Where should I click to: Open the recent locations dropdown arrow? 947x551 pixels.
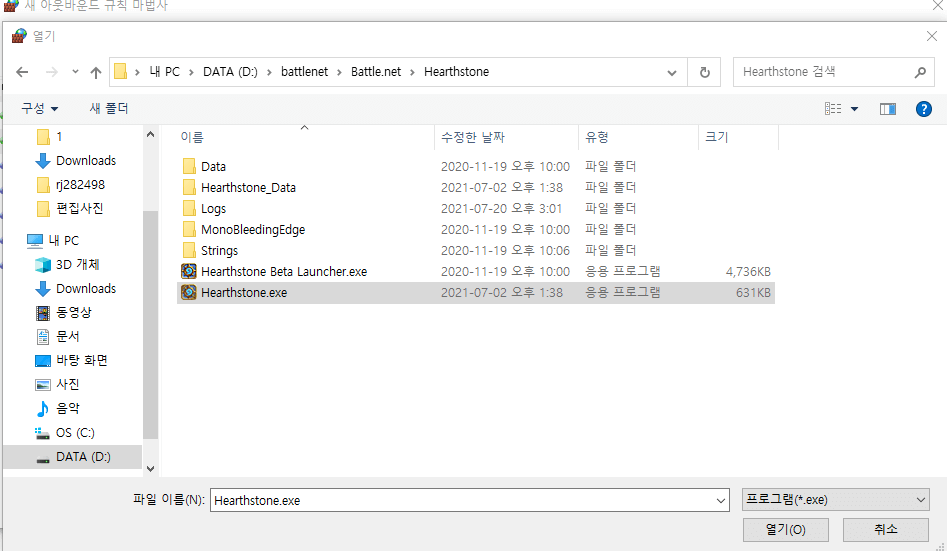tap(75, 72)
